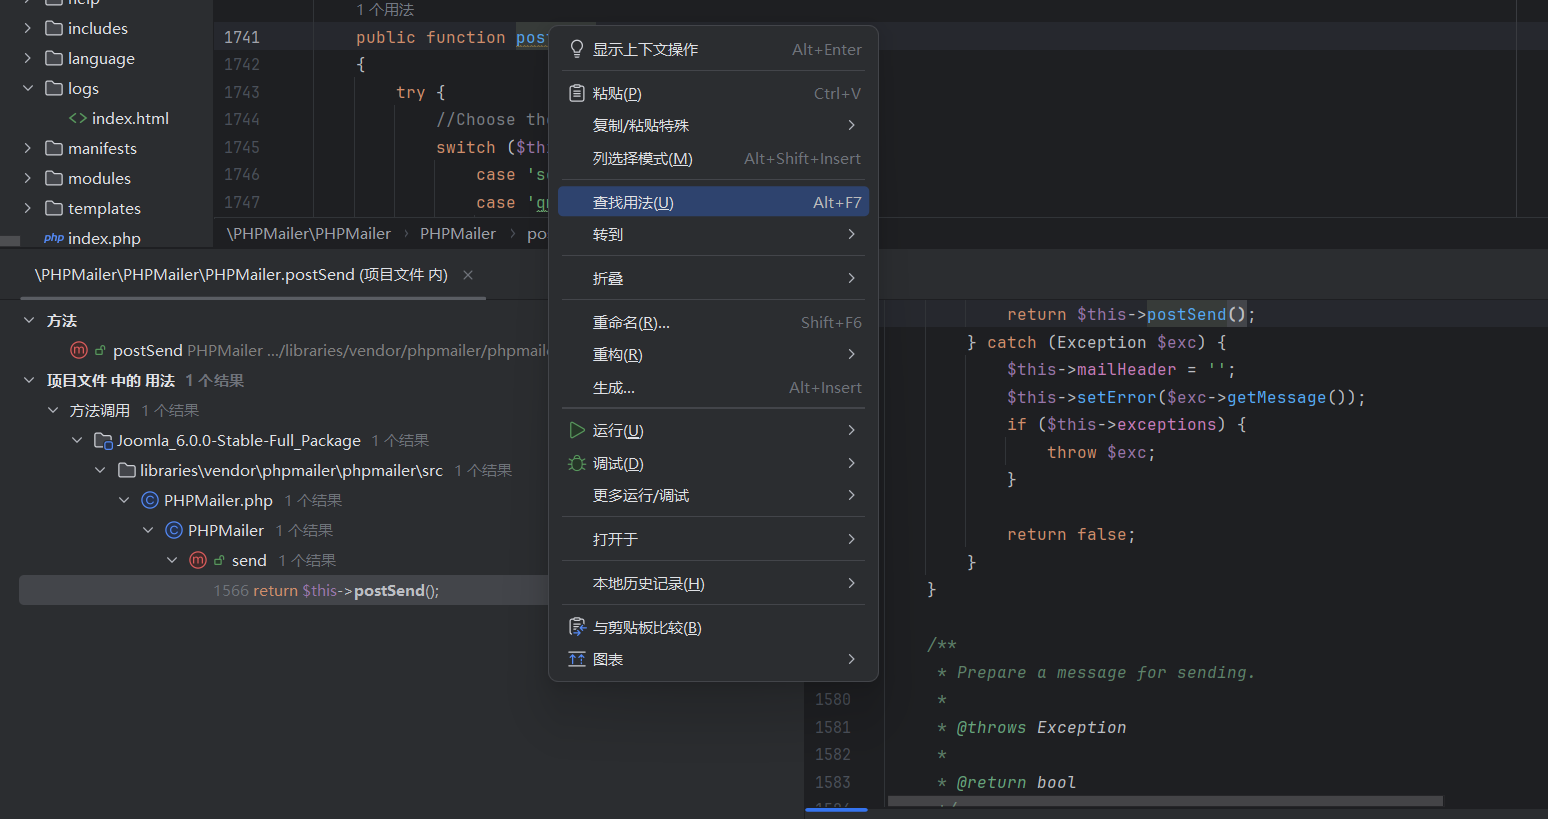Viewport: 1548px width, 819px height.
Task: Click the PHPMailer.php class file icon
Action: coord(150,500)
